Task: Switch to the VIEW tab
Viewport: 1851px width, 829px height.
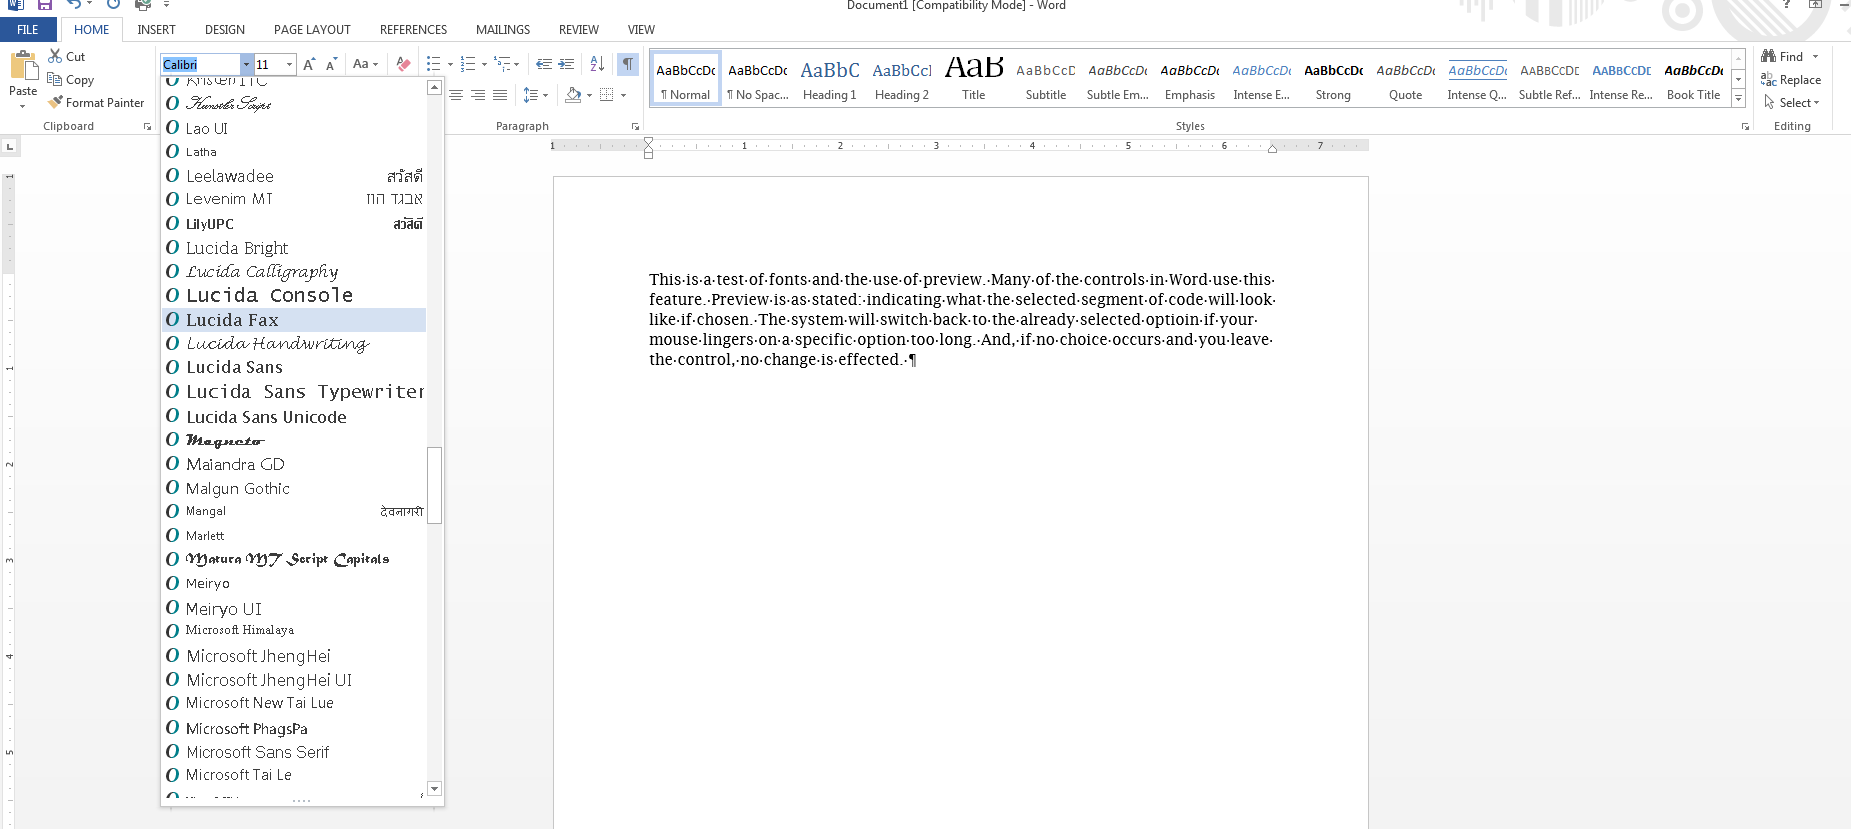Action: (x=641, y=29)
